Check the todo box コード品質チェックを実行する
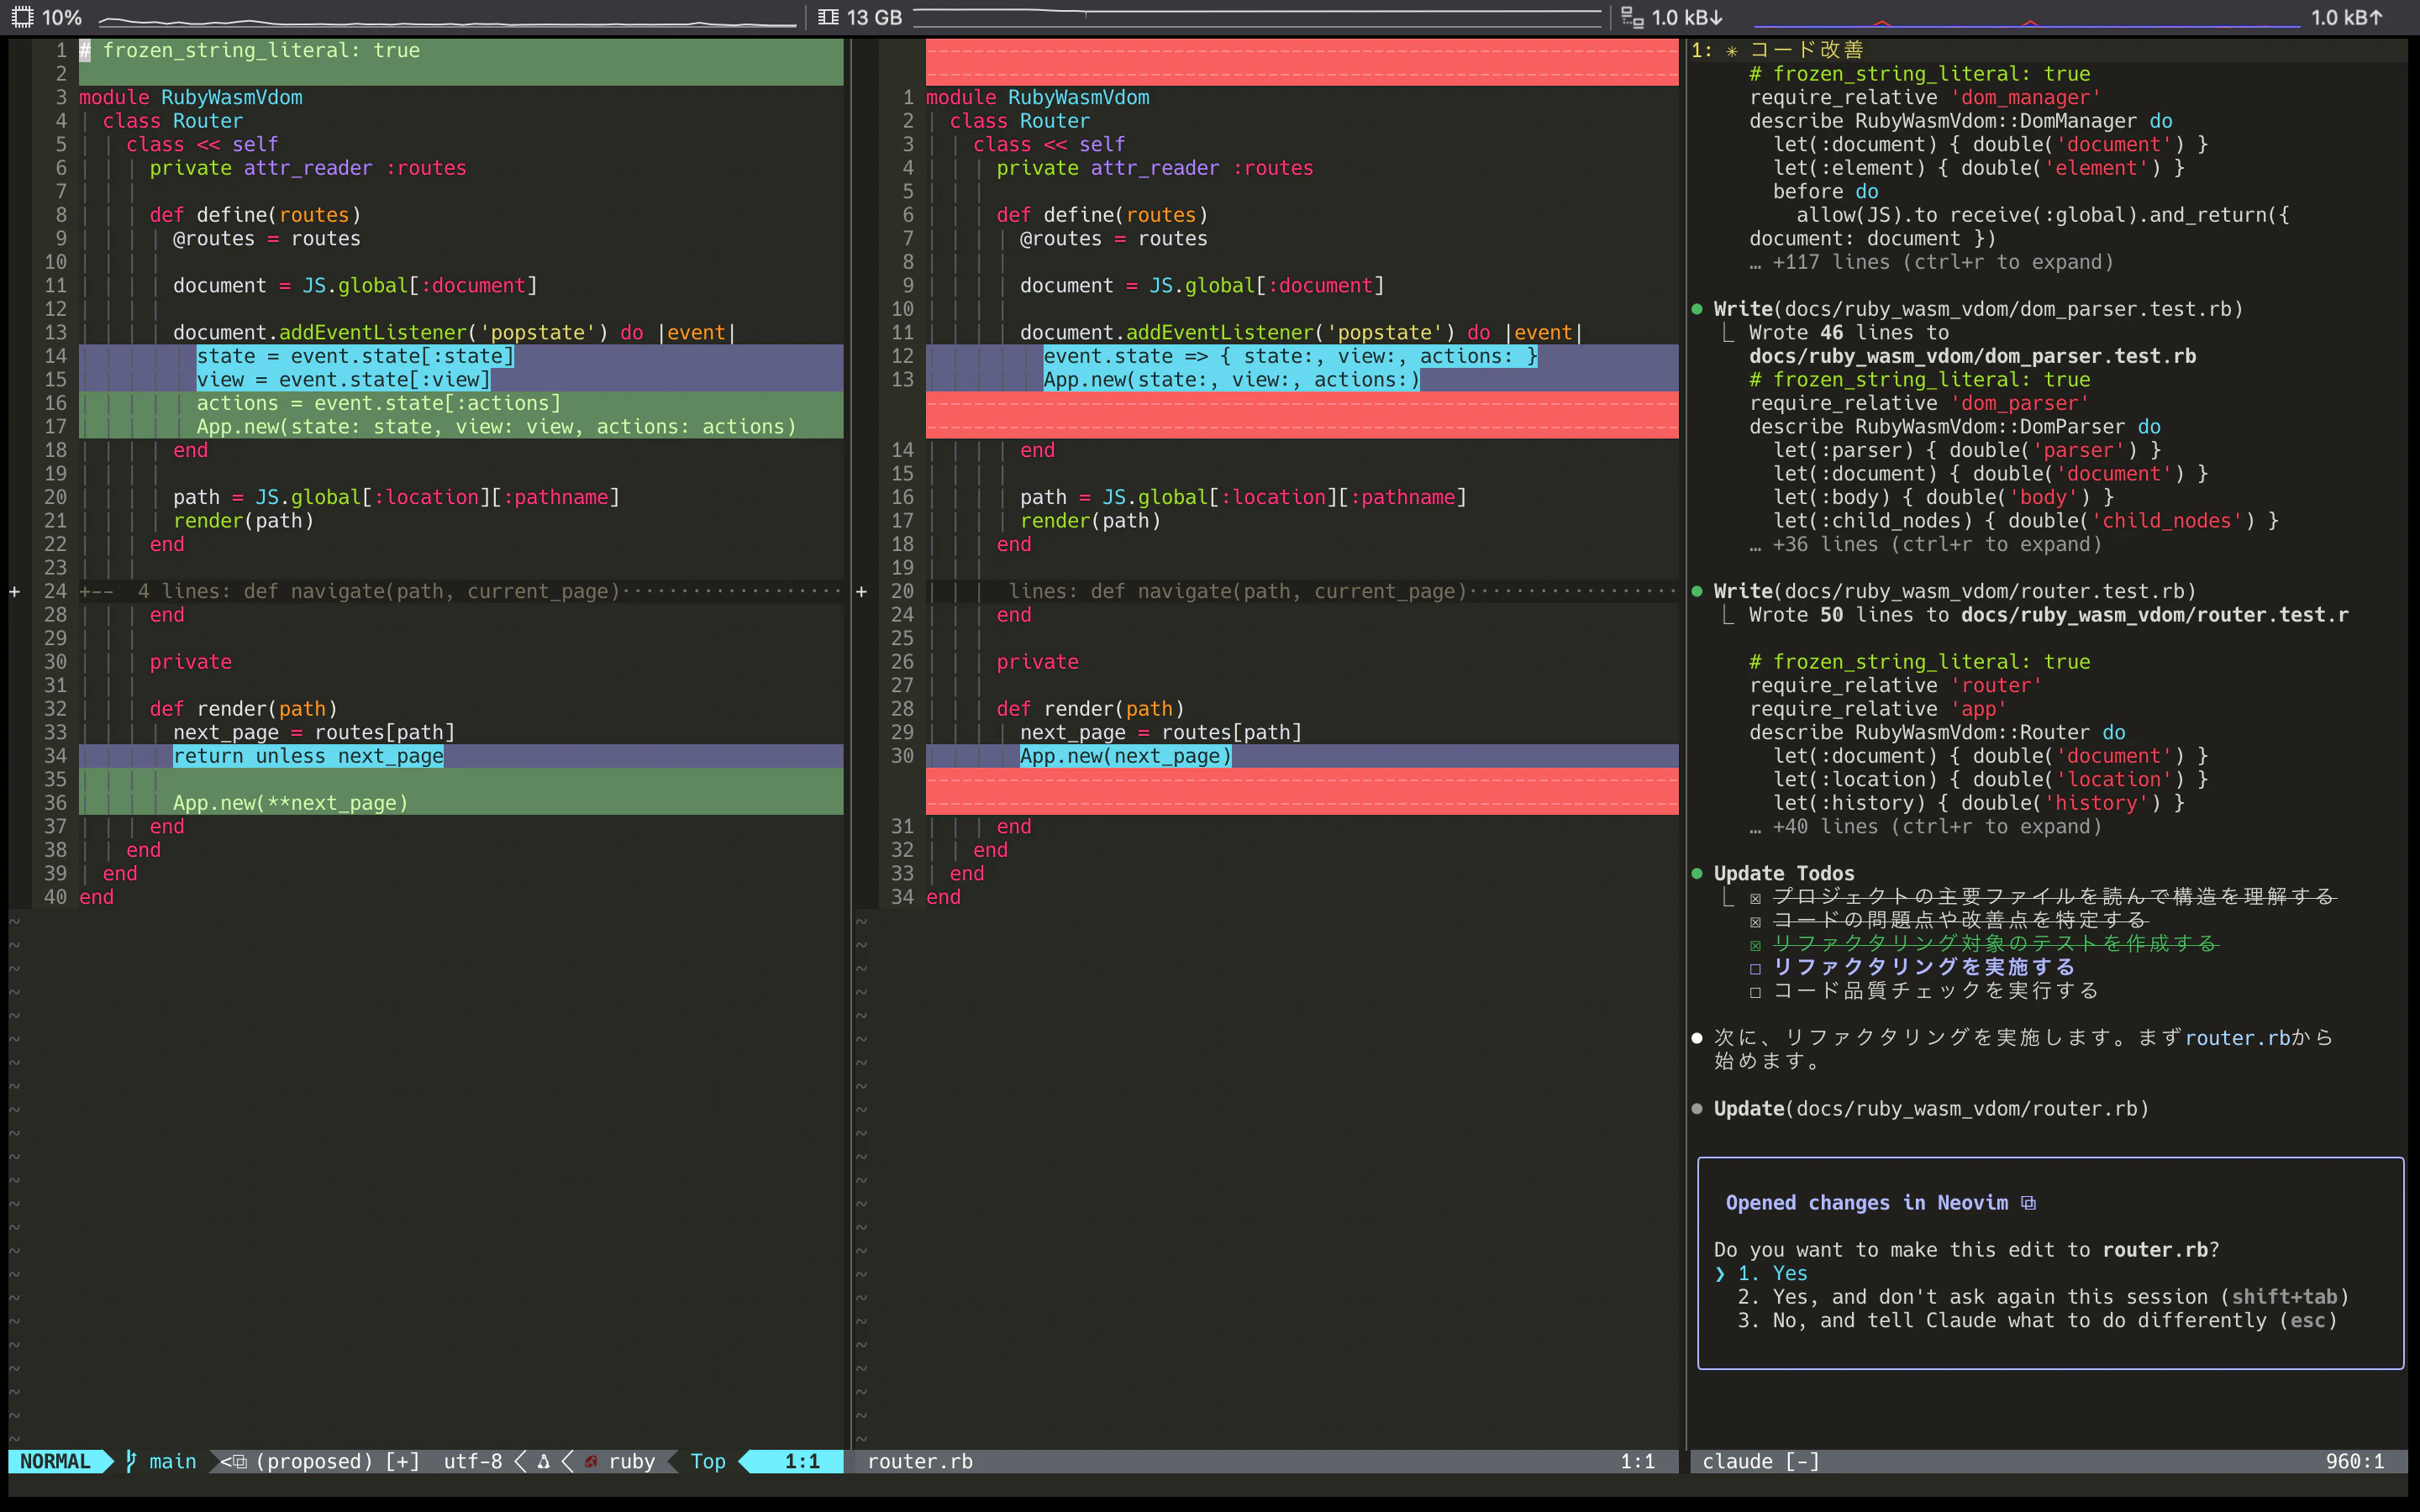This screenshot has width=2420, height=1512. [1755, 992]
